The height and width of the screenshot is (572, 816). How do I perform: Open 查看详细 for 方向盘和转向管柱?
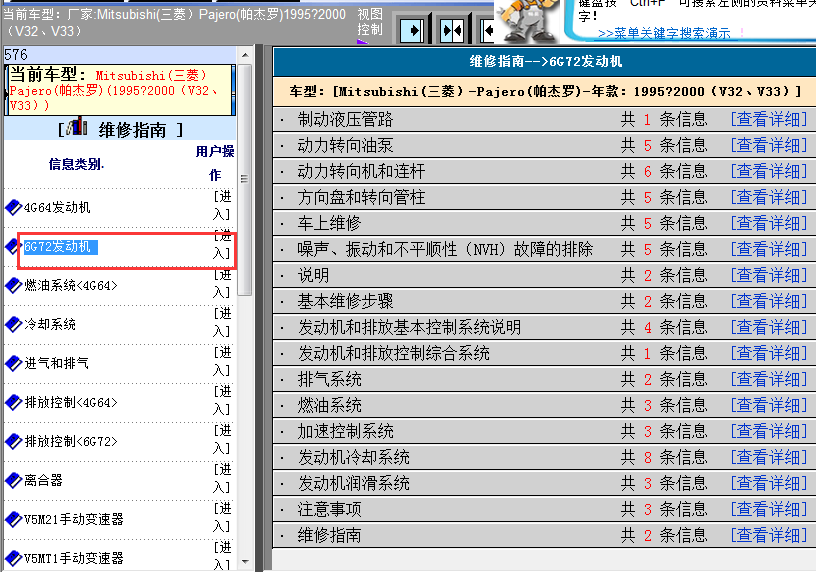pos(769,197)
